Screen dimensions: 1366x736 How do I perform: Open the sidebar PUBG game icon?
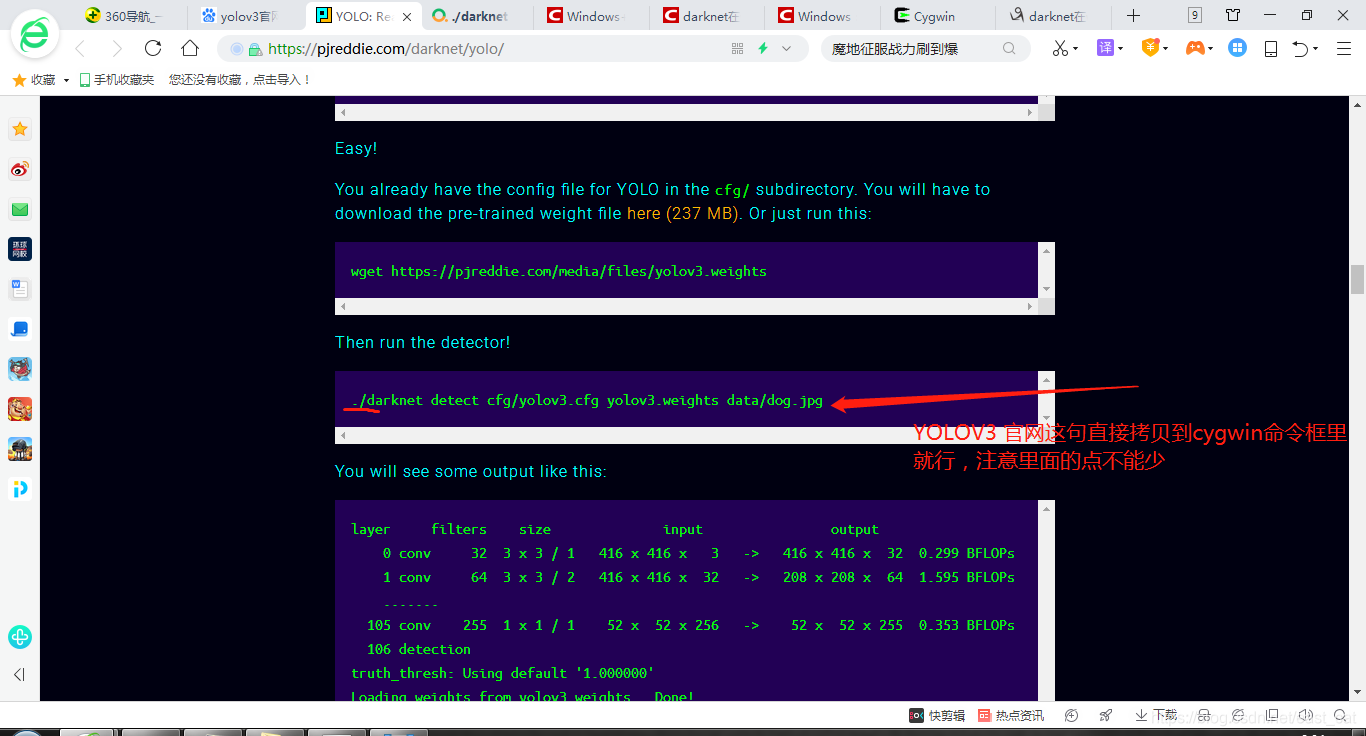coord(20,449)
